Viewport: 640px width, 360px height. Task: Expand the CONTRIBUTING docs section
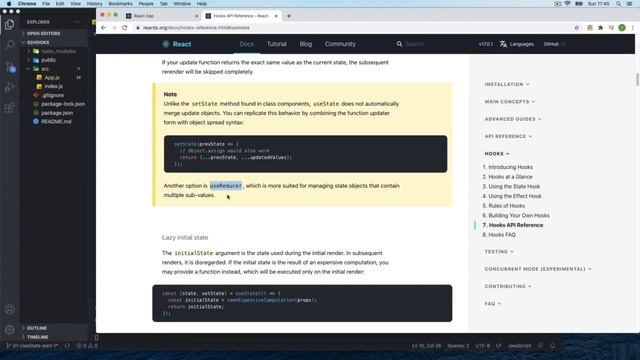pyautogui.click(x=508, y=287)
